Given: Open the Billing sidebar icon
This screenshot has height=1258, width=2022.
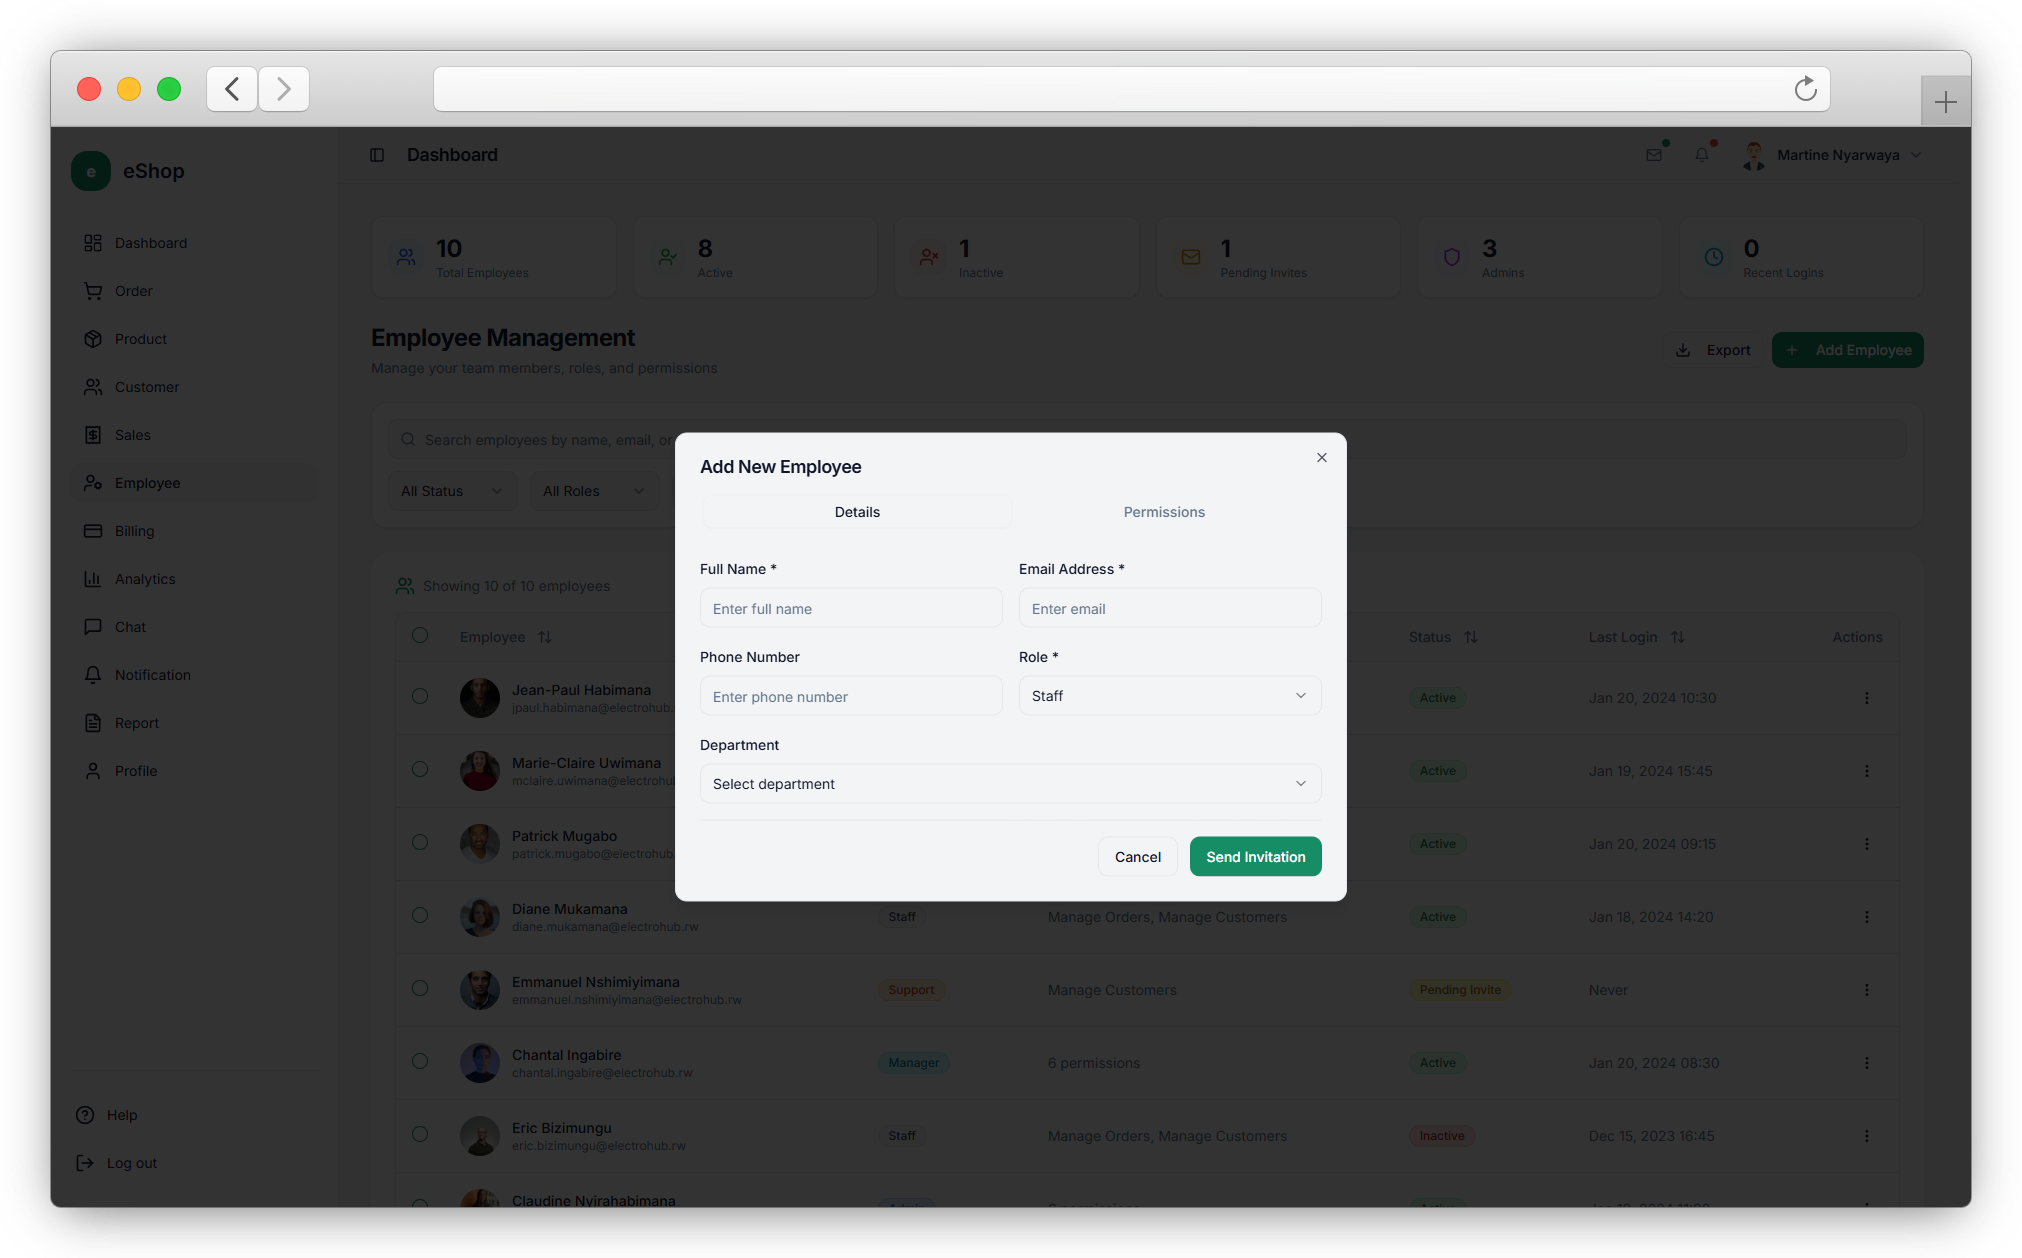Looking at the screenshot, I should click(93, 531).
